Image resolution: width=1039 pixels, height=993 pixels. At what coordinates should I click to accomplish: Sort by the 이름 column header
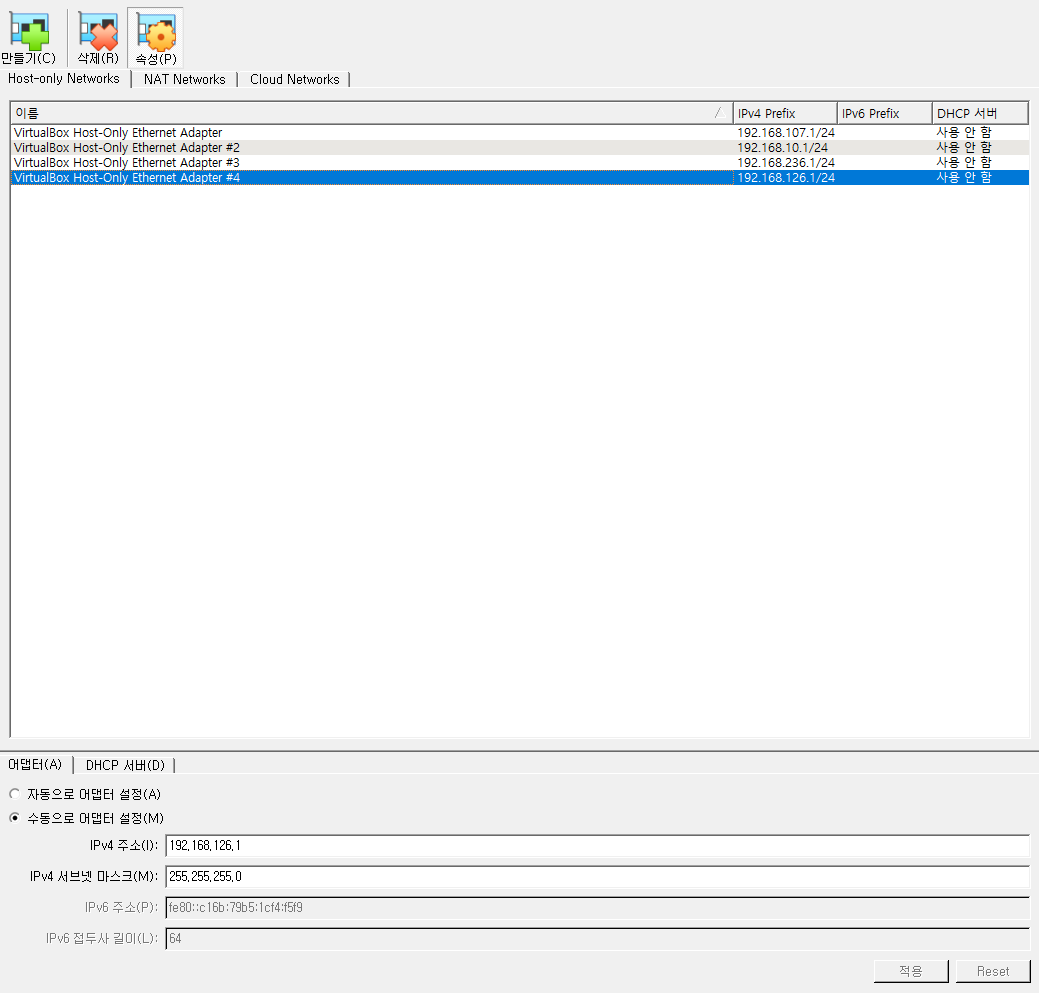click(371, 113)
